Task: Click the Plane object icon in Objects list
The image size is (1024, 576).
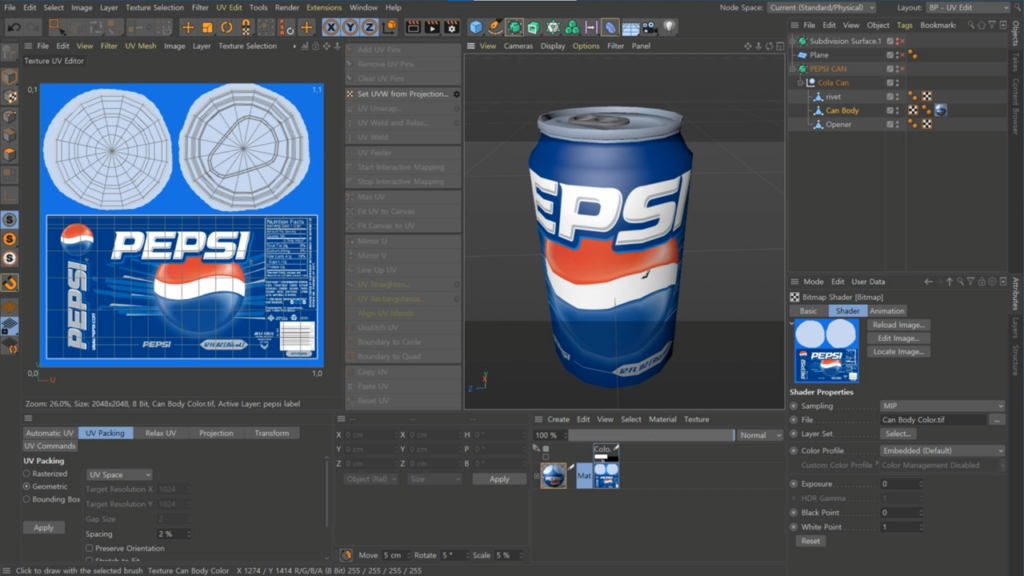Action: tap(803, 55)
